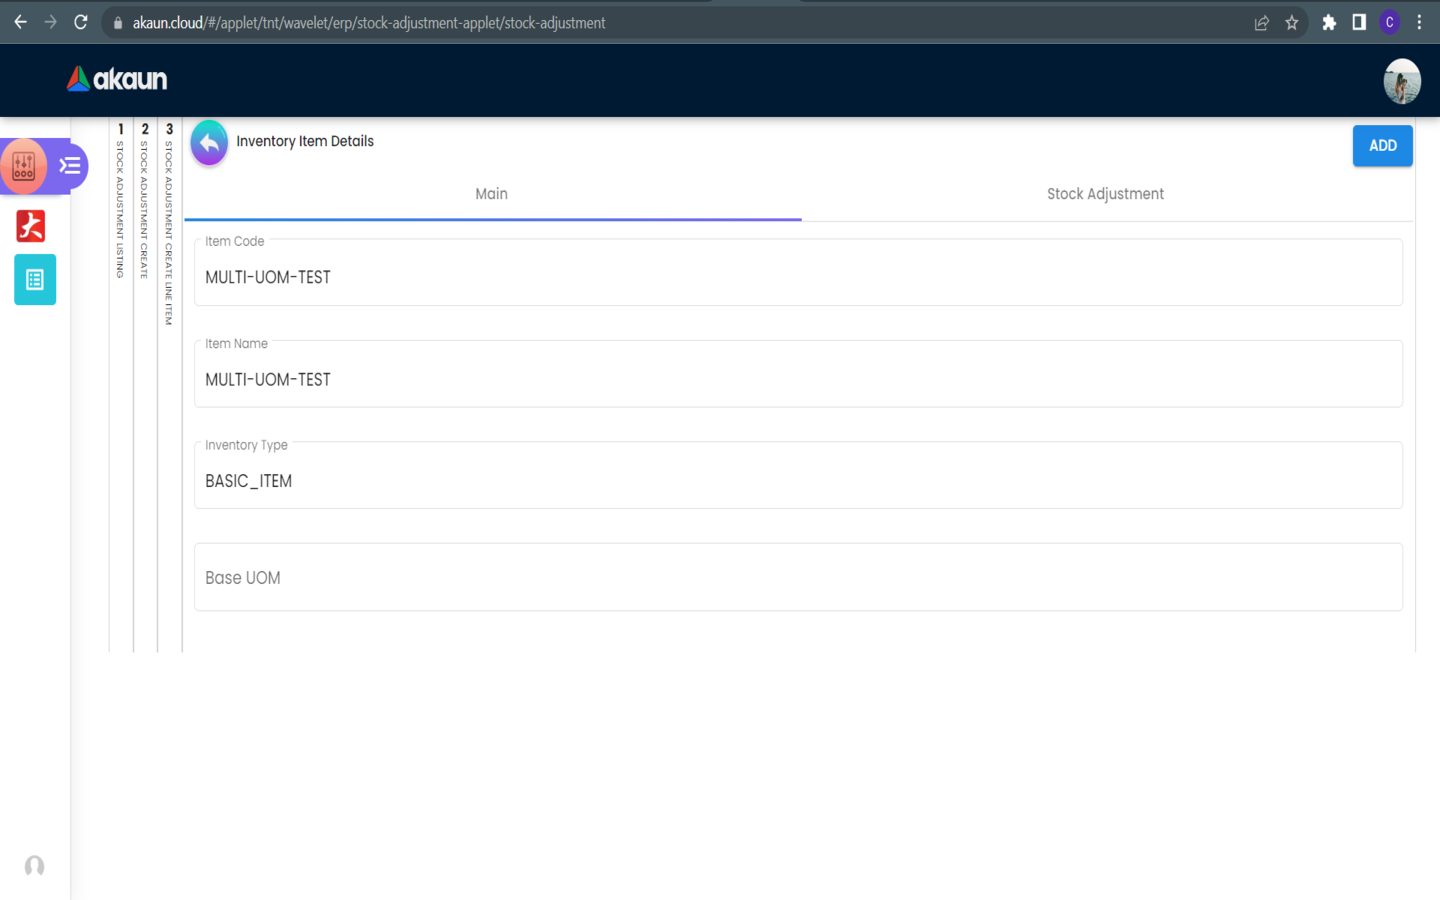Screen dimensions: 1440x900
Task: Click the Inventory Item Details heading
Action: point(305,141)
